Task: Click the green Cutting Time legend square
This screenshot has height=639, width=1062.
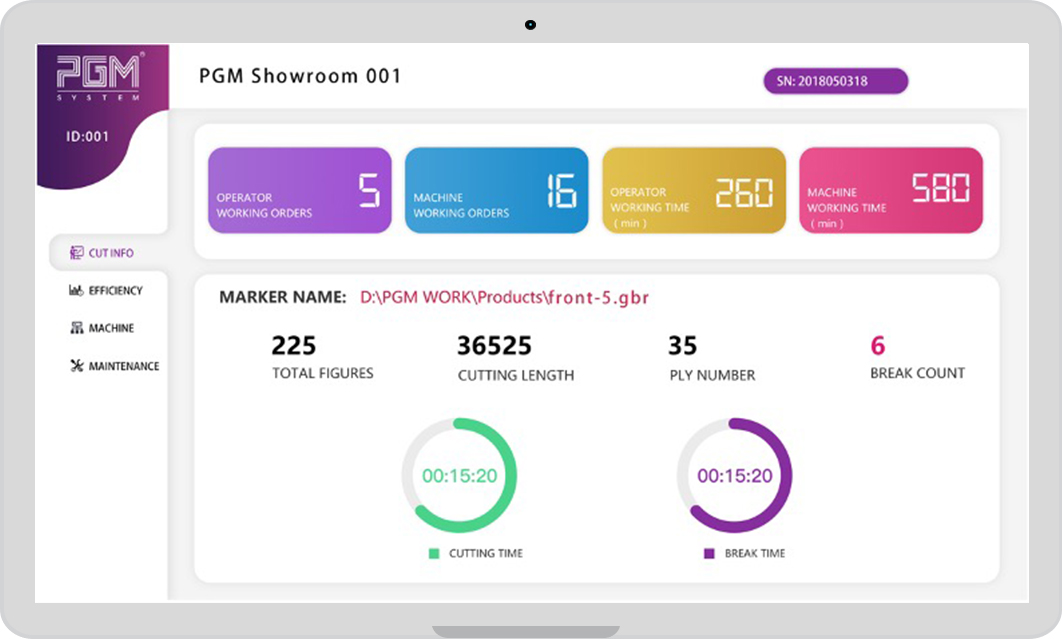Action: pyautogui.click(x=434, y=554)
